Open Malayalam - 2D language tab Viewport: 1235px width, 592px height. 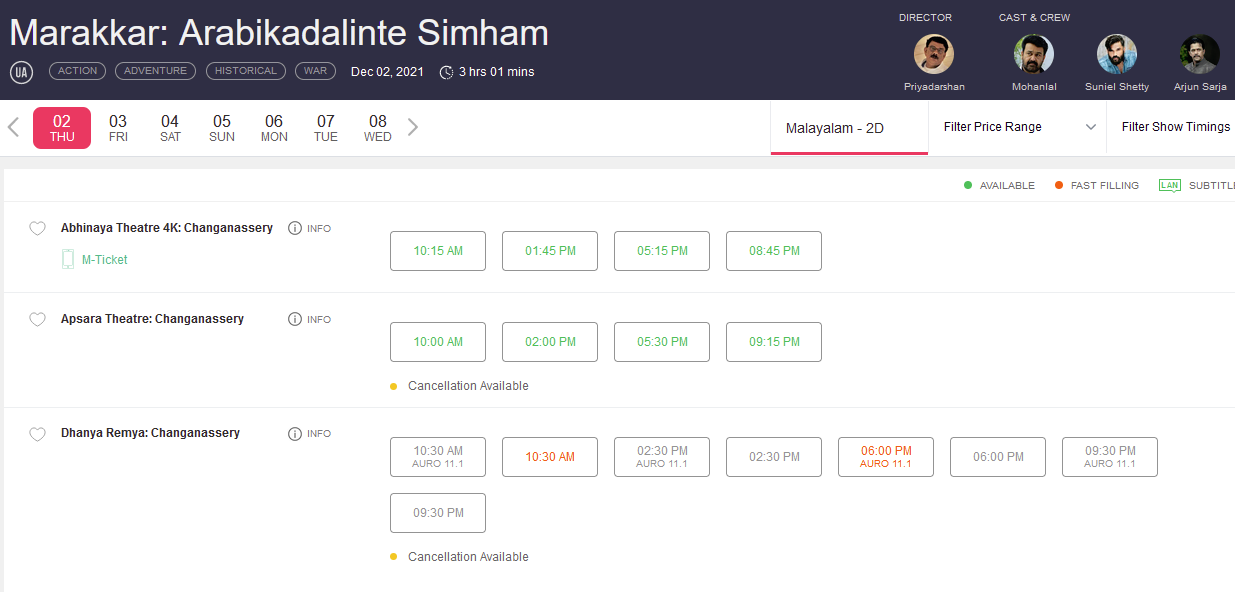[849, 128]
